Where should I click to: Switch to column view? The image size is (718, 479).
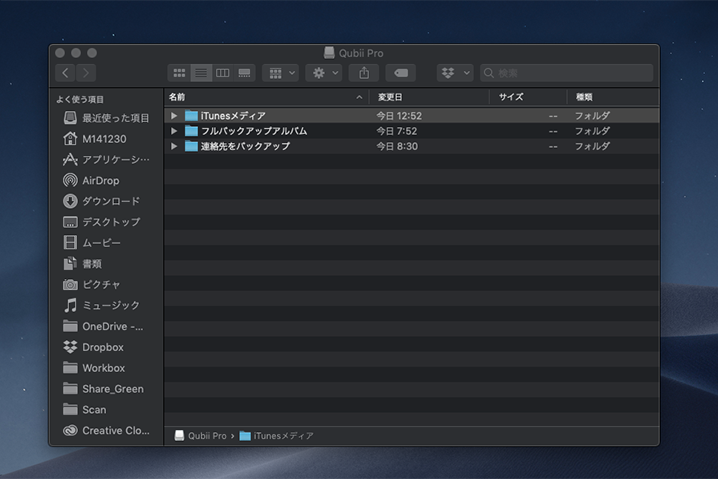223,73
